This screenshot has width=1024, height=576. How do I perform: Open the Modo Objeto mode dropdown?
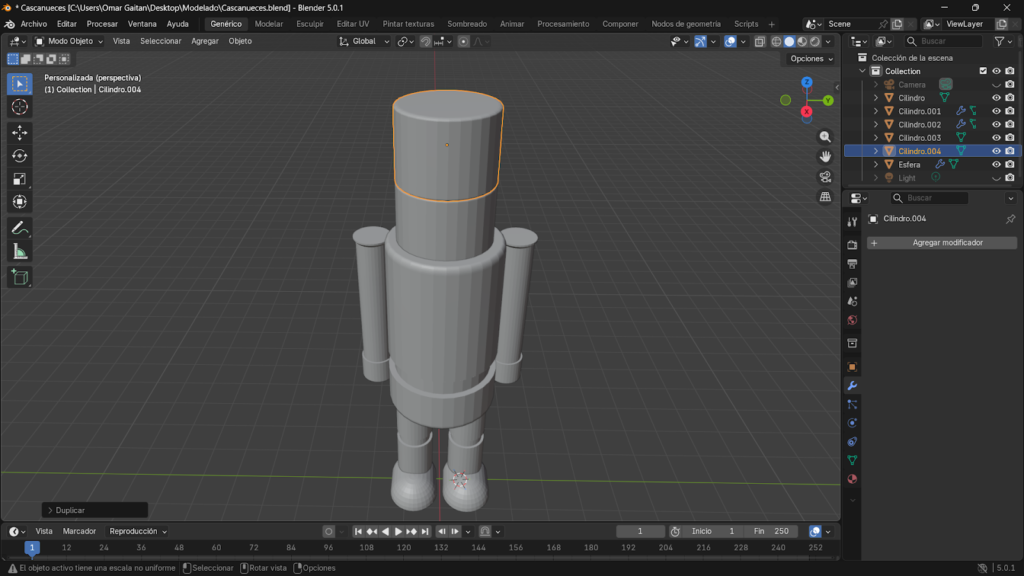70,41
